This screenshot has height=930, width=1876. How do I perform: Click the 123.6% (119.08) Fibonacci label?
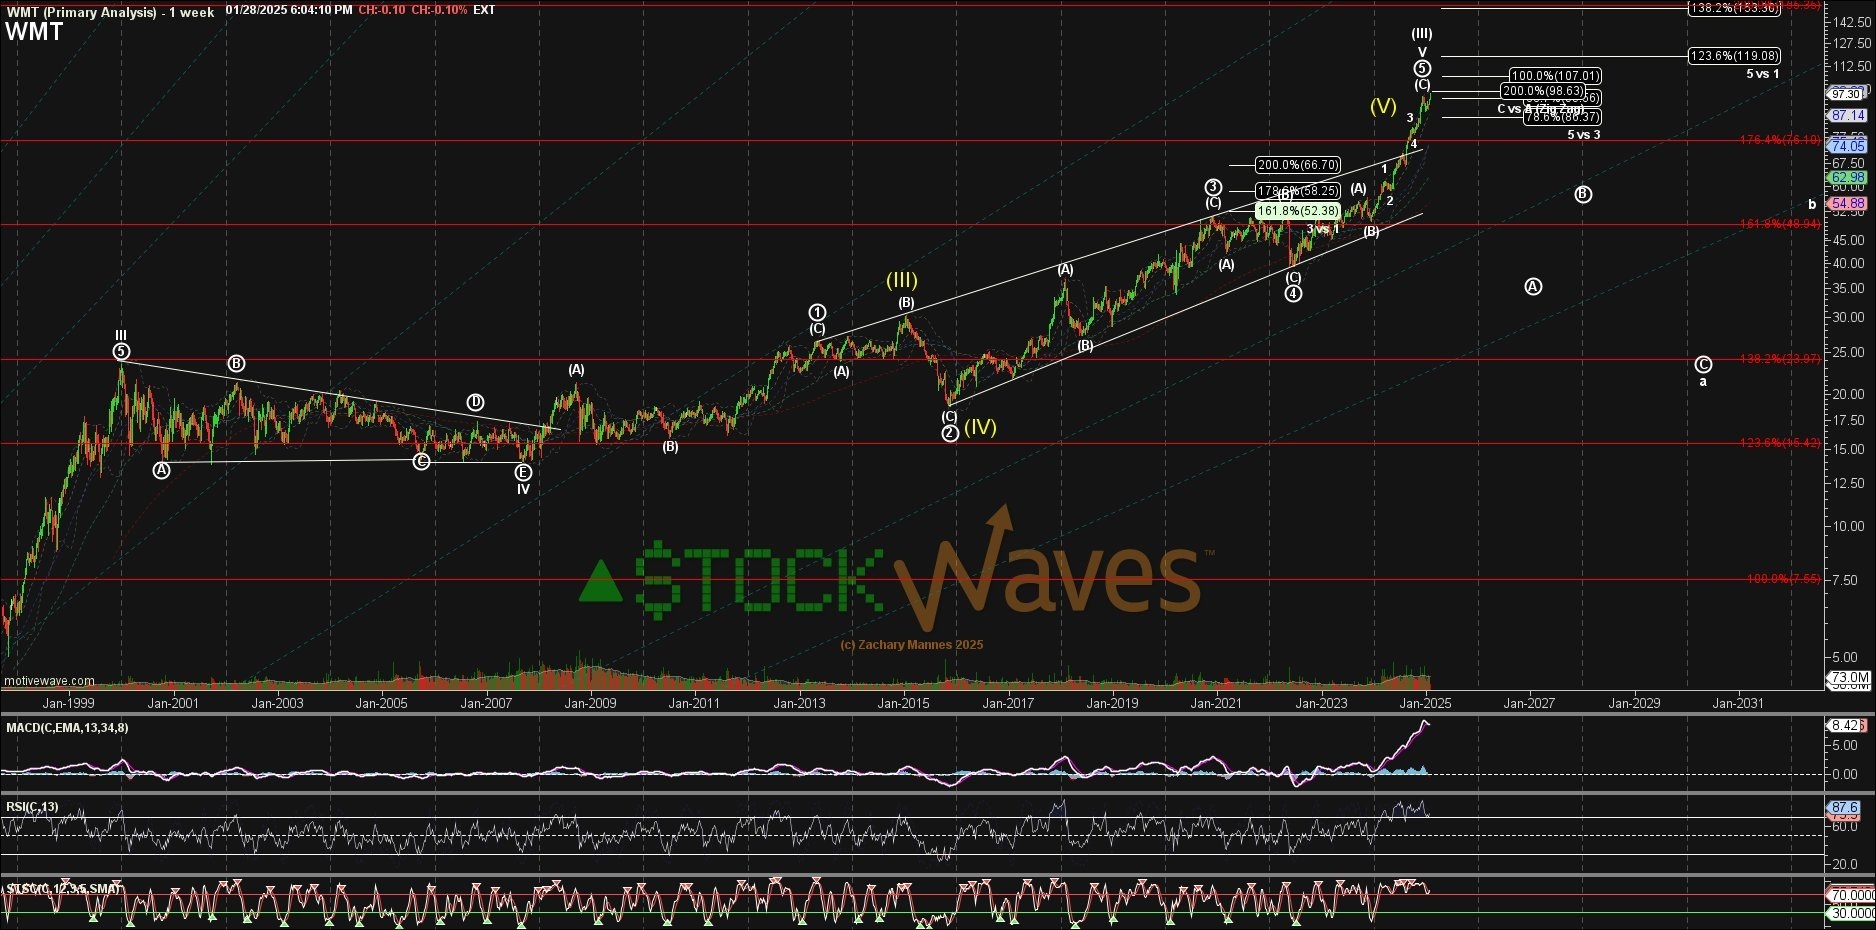pos(1734,56)
